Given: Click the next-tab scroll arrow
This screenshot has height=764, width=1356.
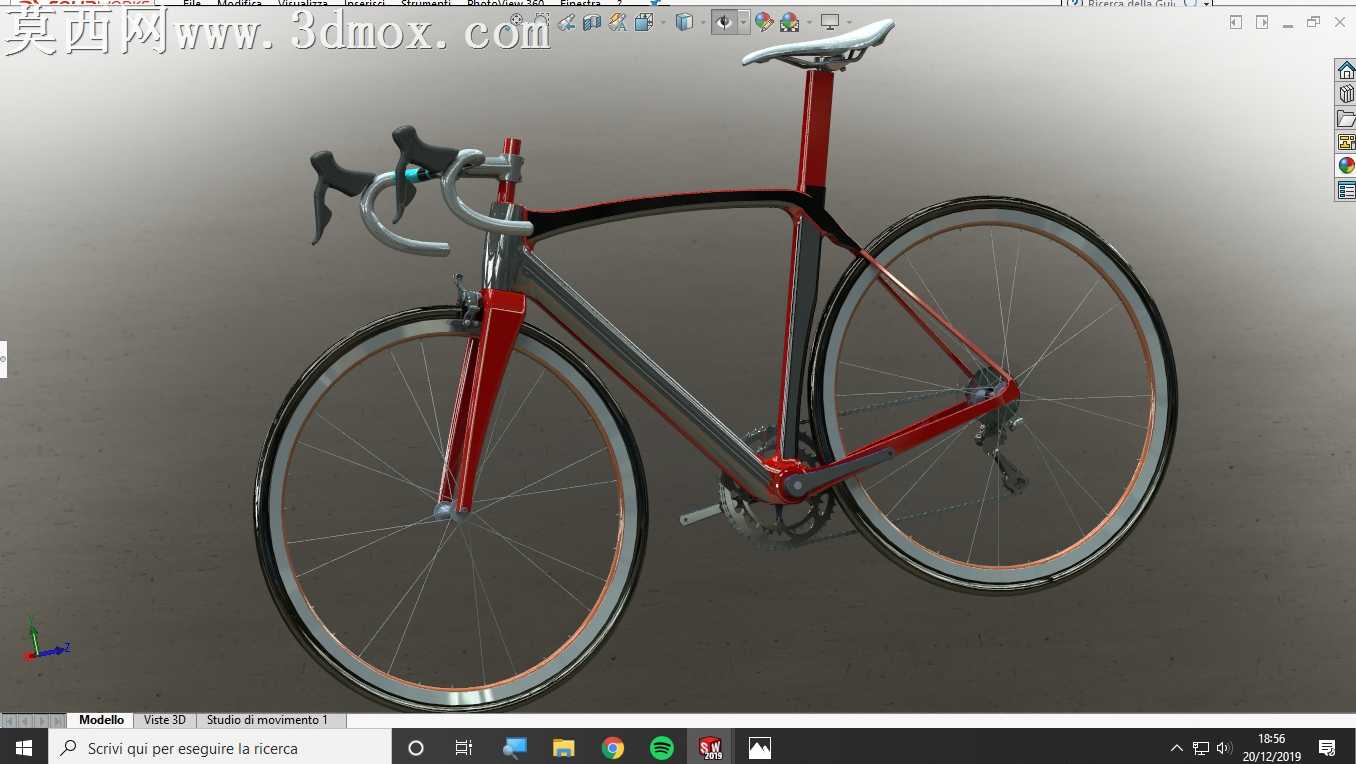Looking at the screenshot, I should (41, 721).
